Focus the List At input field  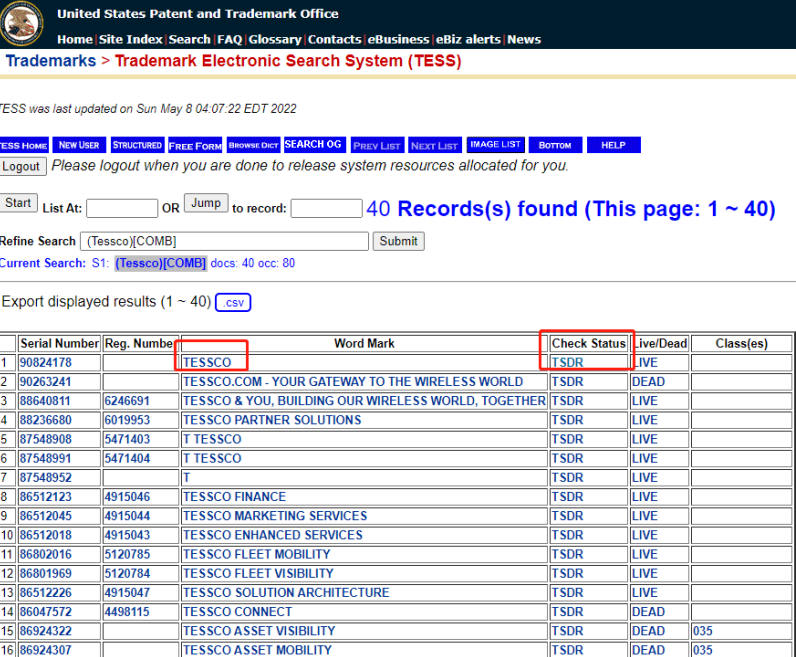(x=122, y=208)
